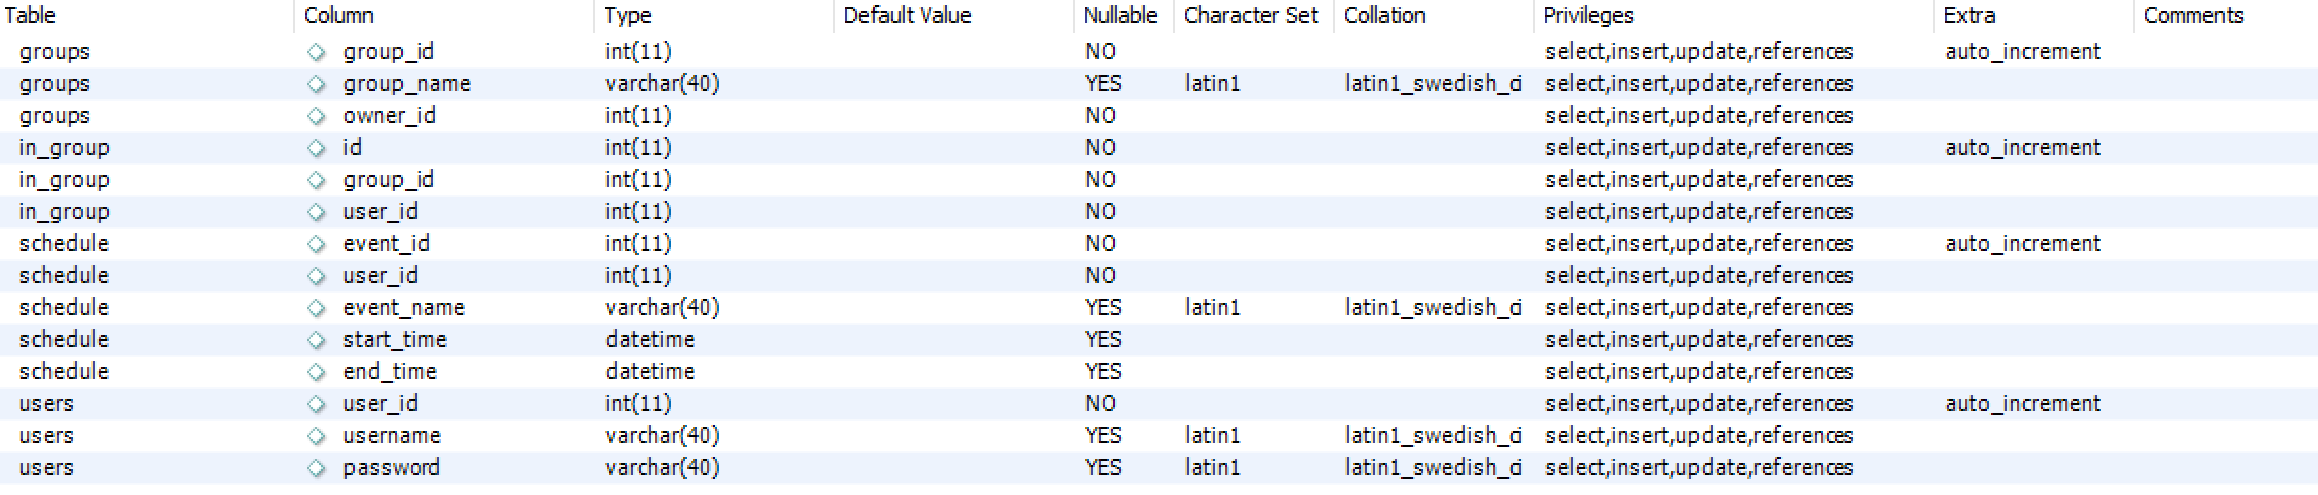Select diamond icon beside username
The height and width of the screenshot is (495, 2318).
click(316, 436)
